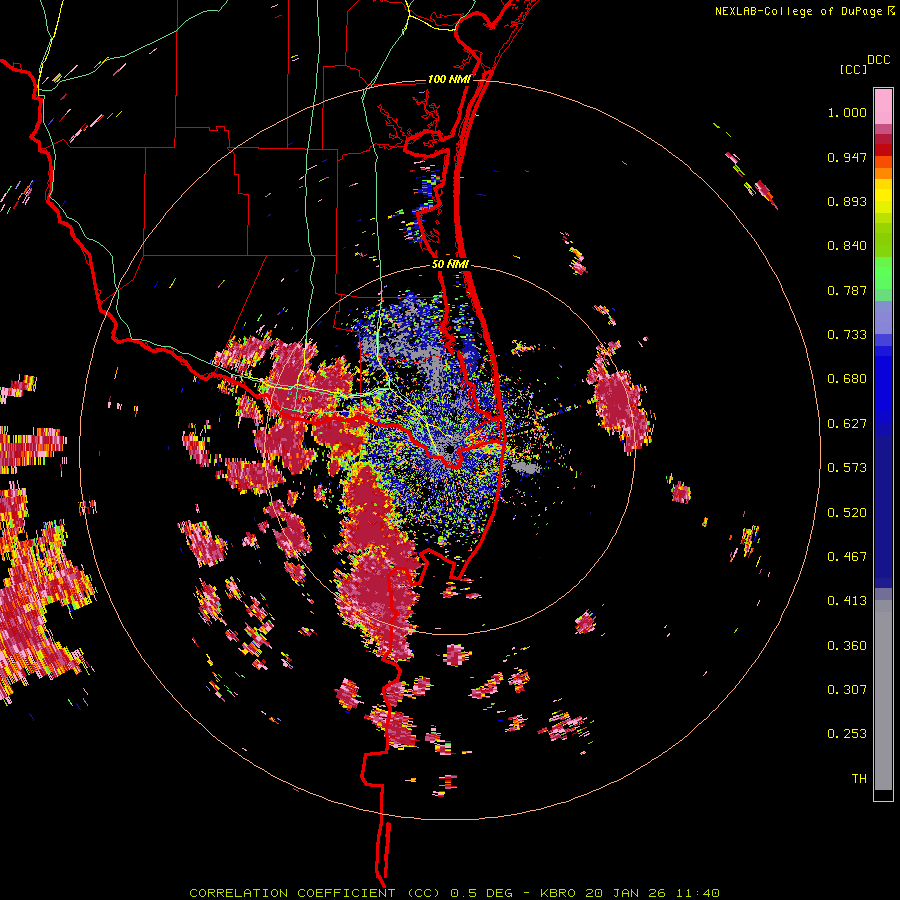900x900 pixels.
Task: Click the pink swatch at the top of the color bar
Action: pos(883,106)
